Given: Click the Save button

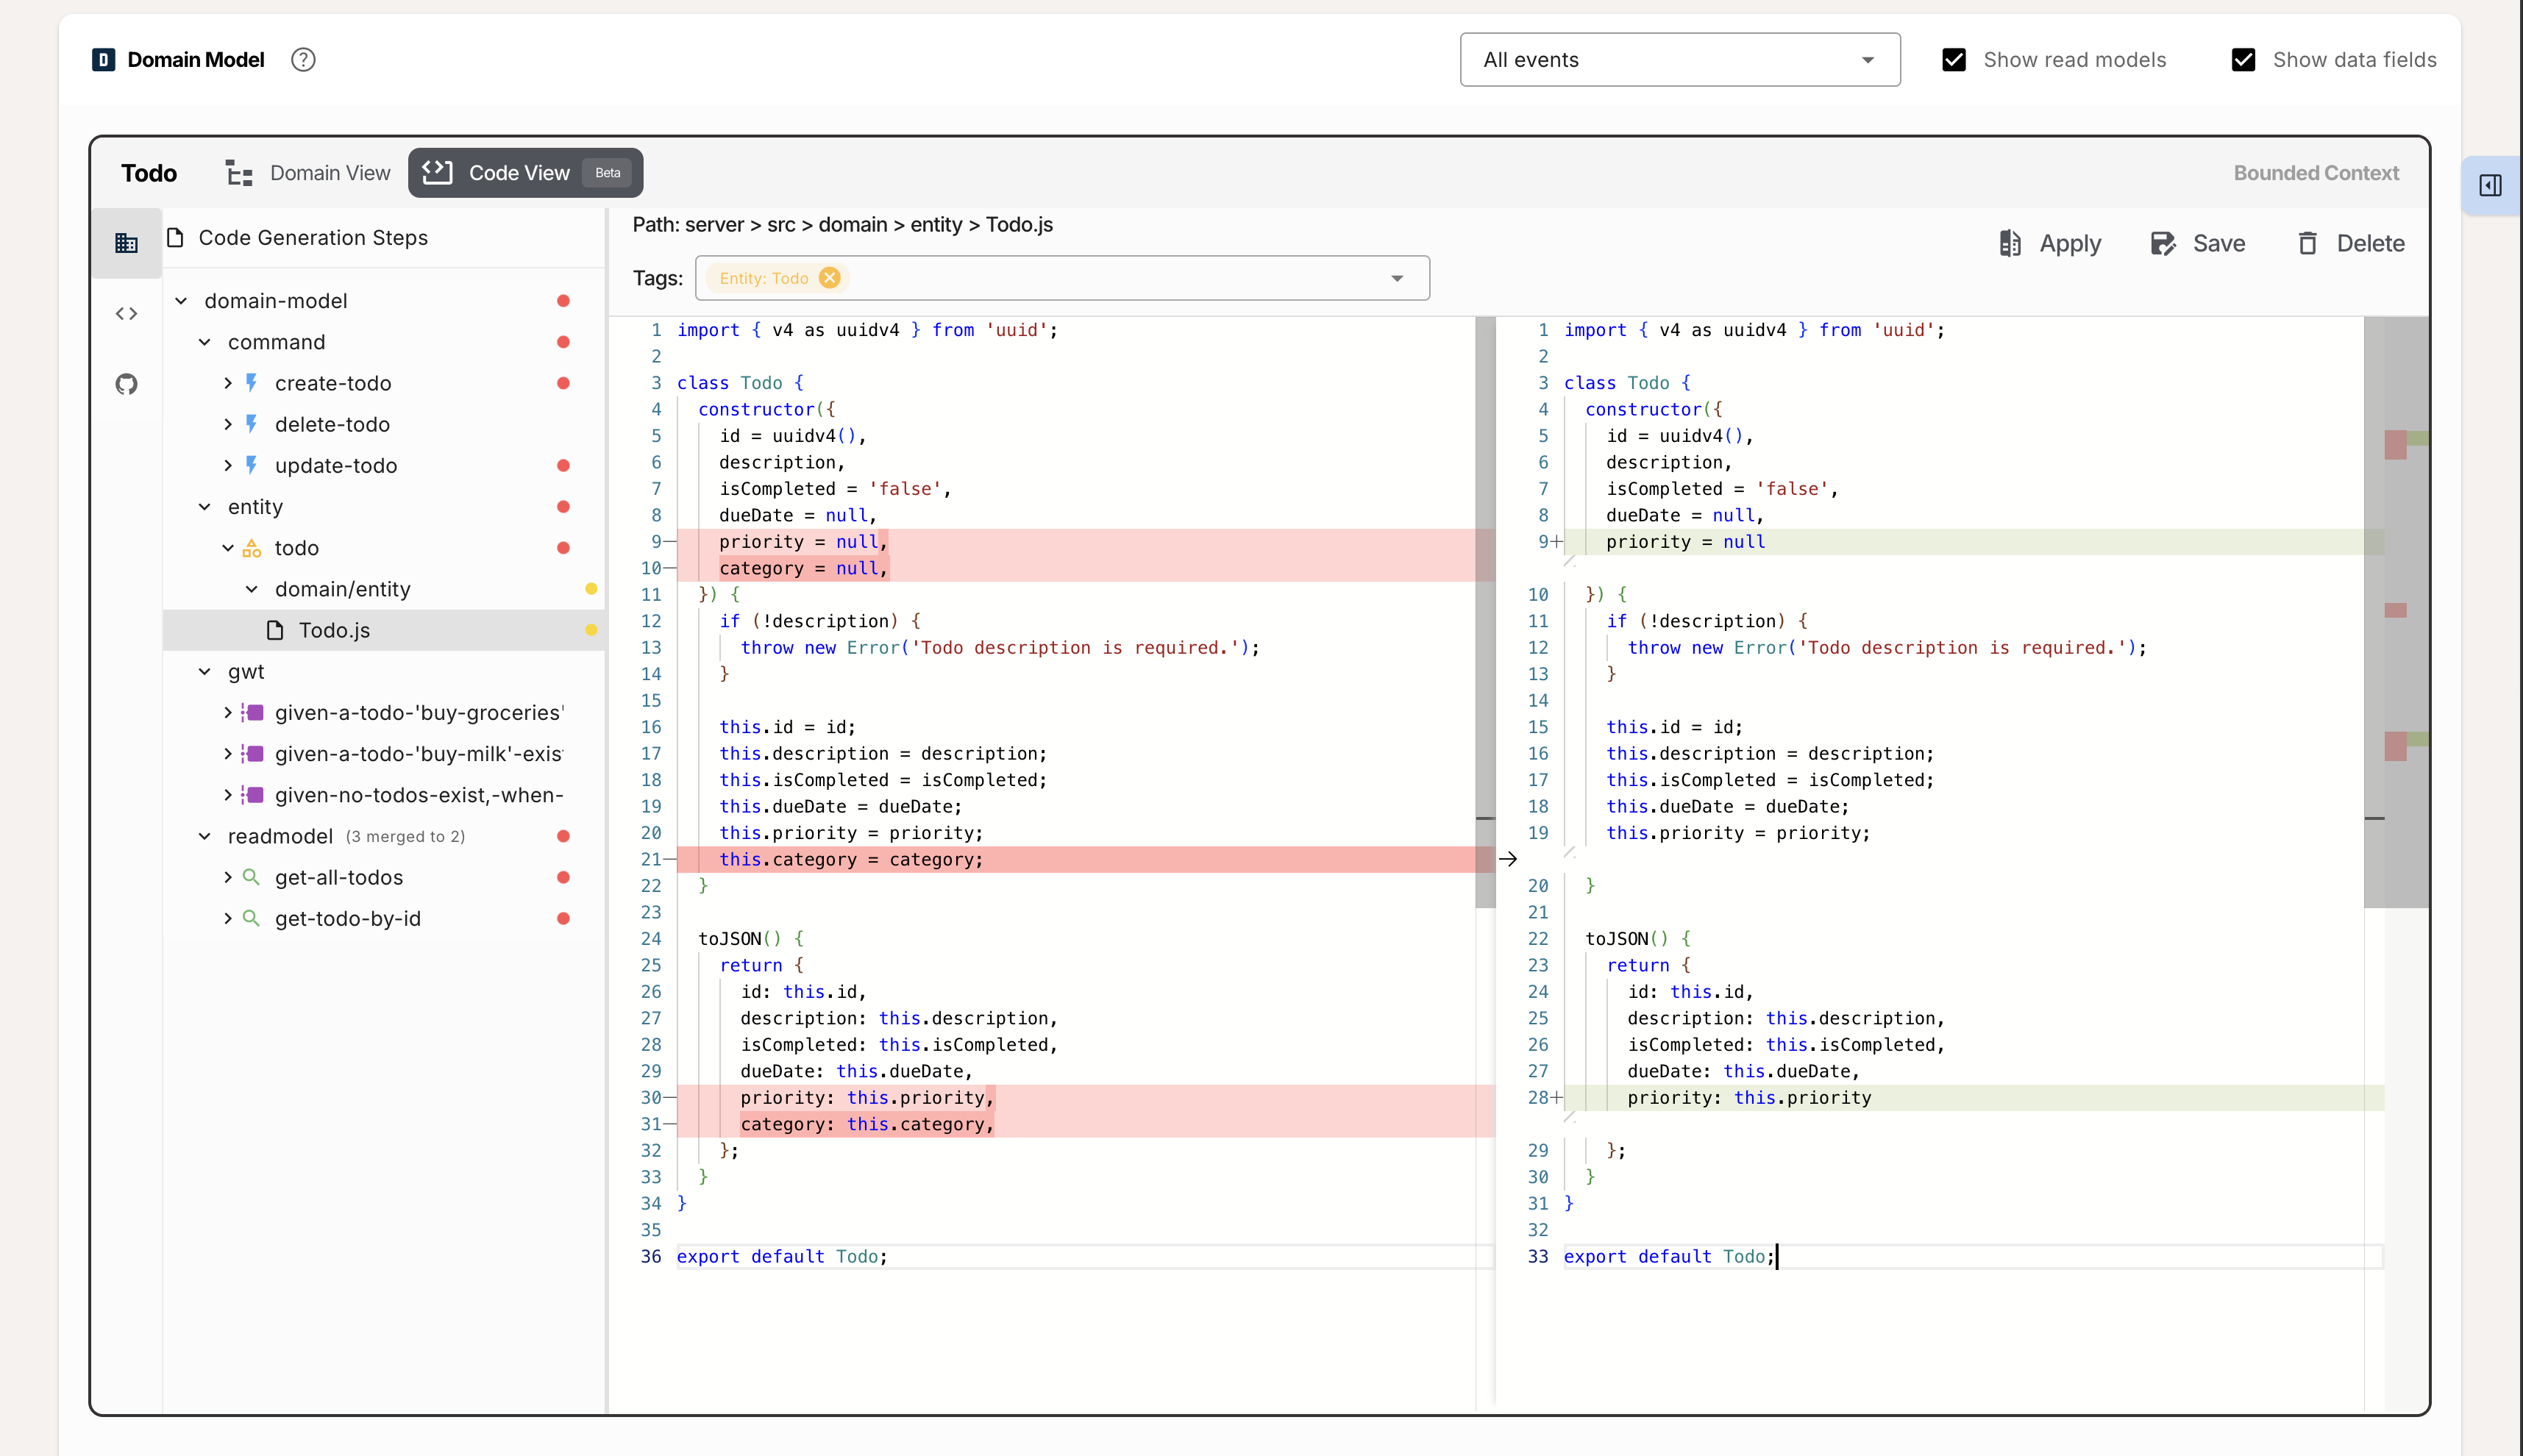Looking at the screenshot, I should (2198, 243).
